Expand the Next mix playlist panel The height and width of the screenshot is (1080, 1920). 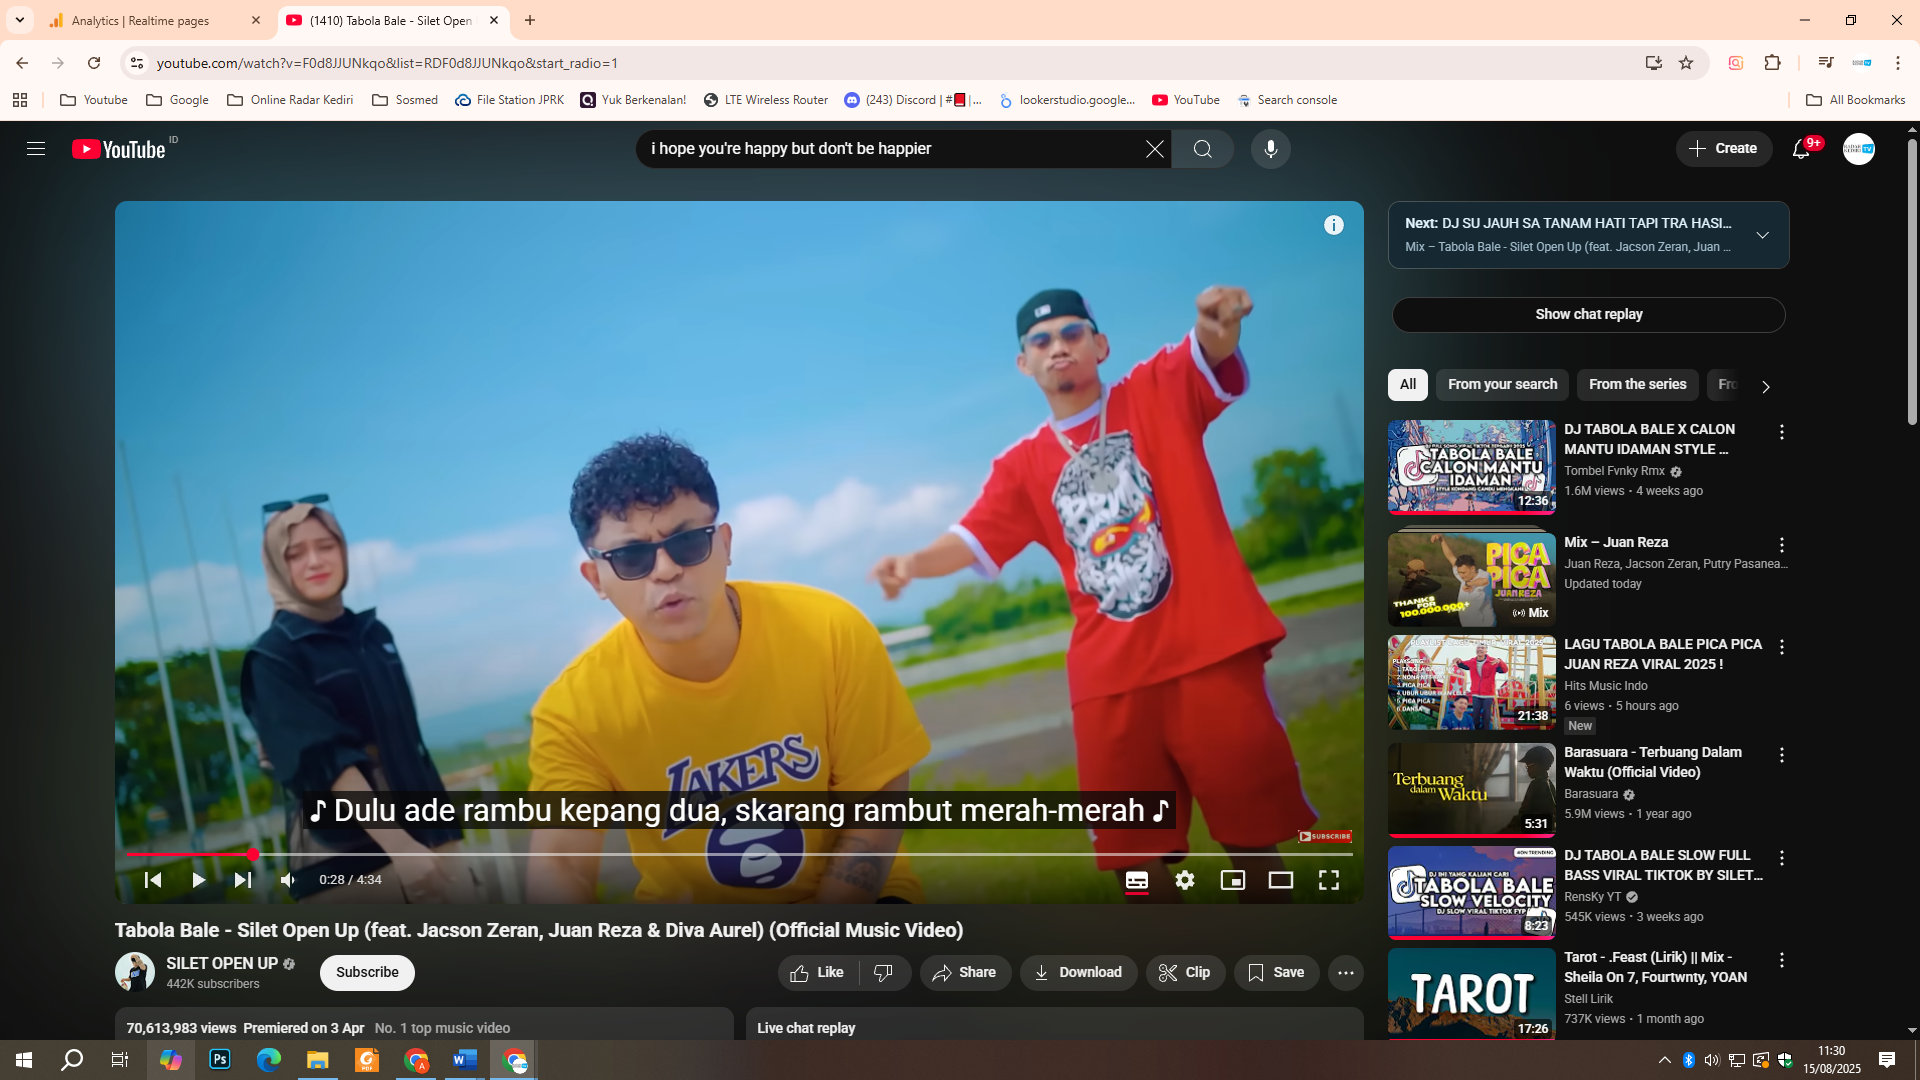tap(1763, 235)
